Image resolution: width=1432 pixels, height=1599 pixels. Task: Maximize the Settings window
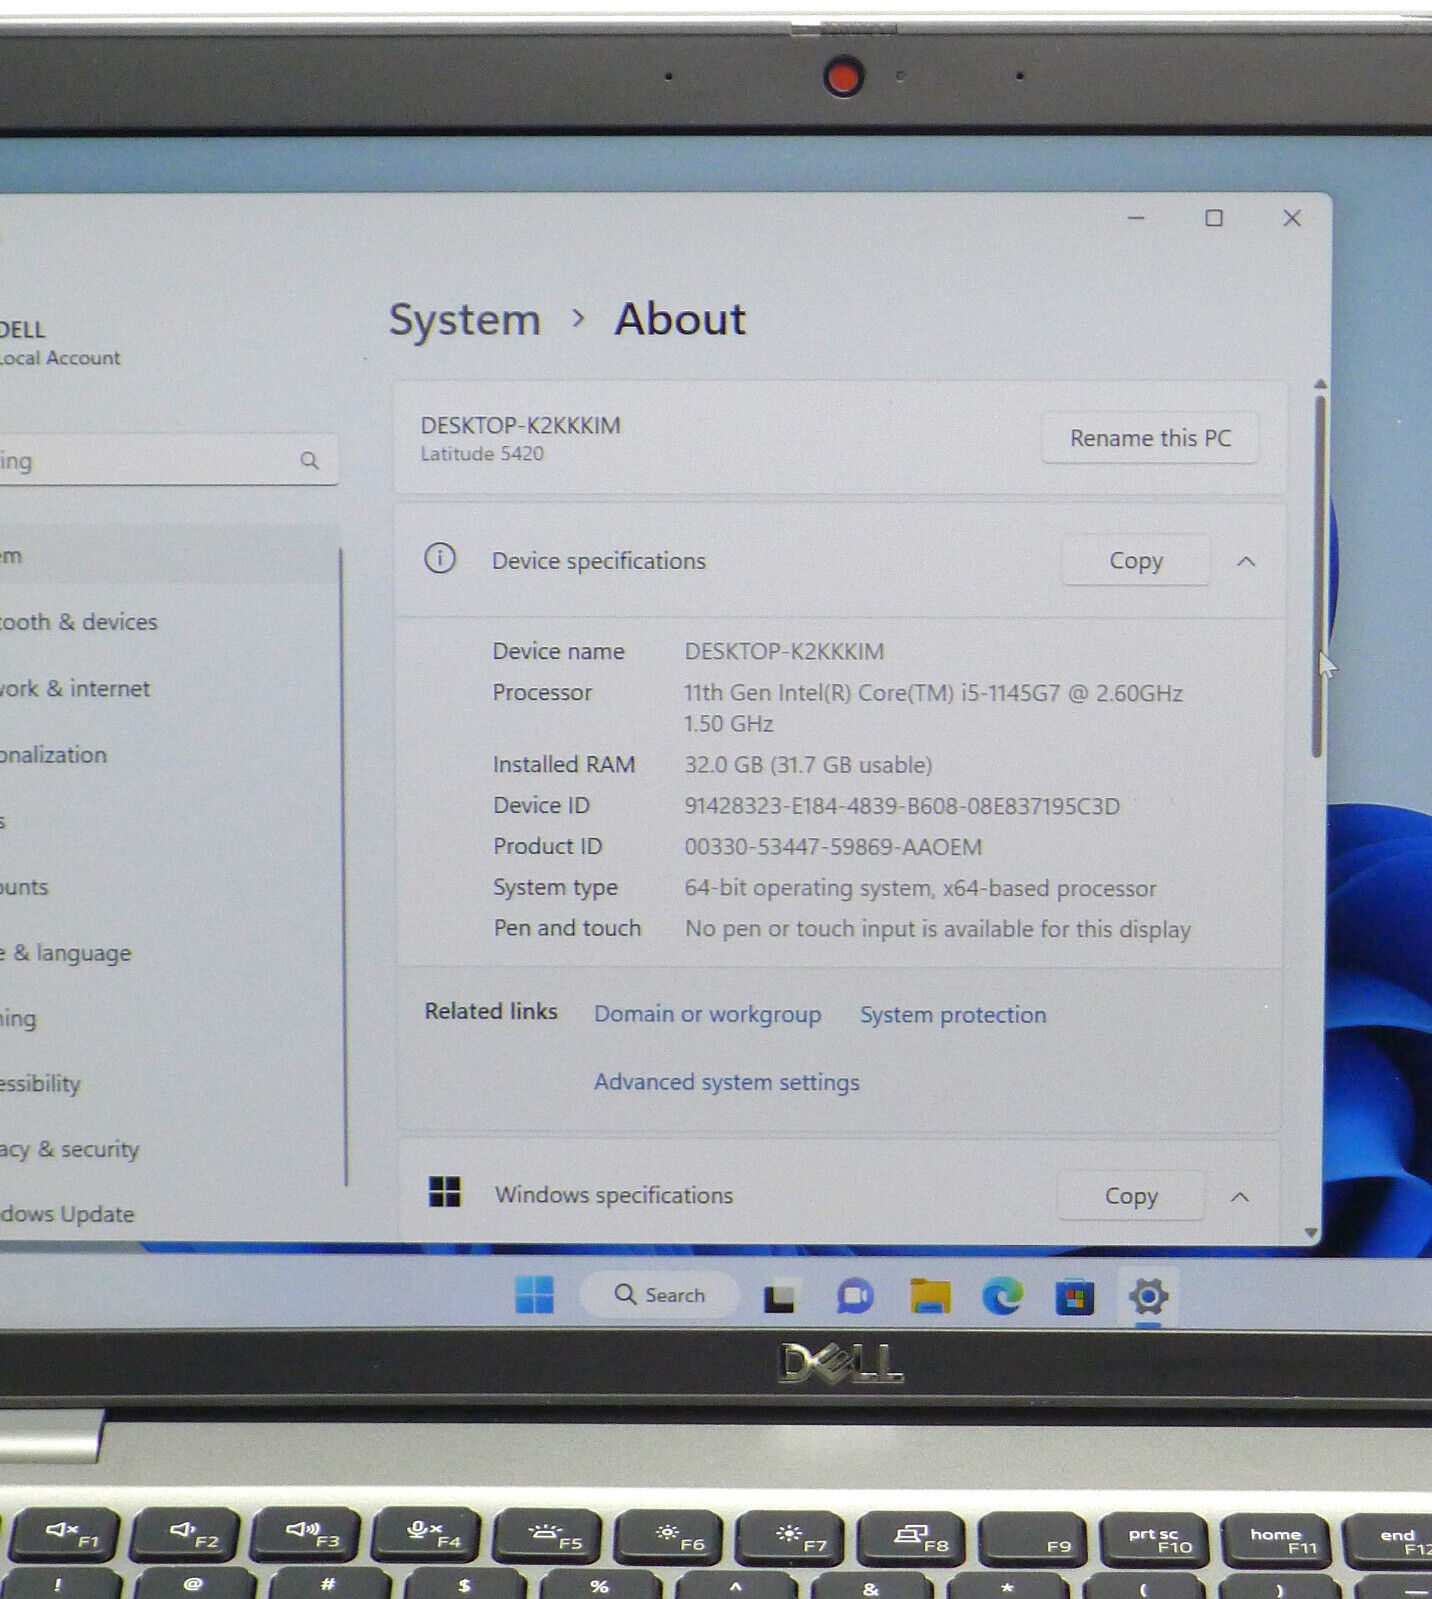point(1214,218)
